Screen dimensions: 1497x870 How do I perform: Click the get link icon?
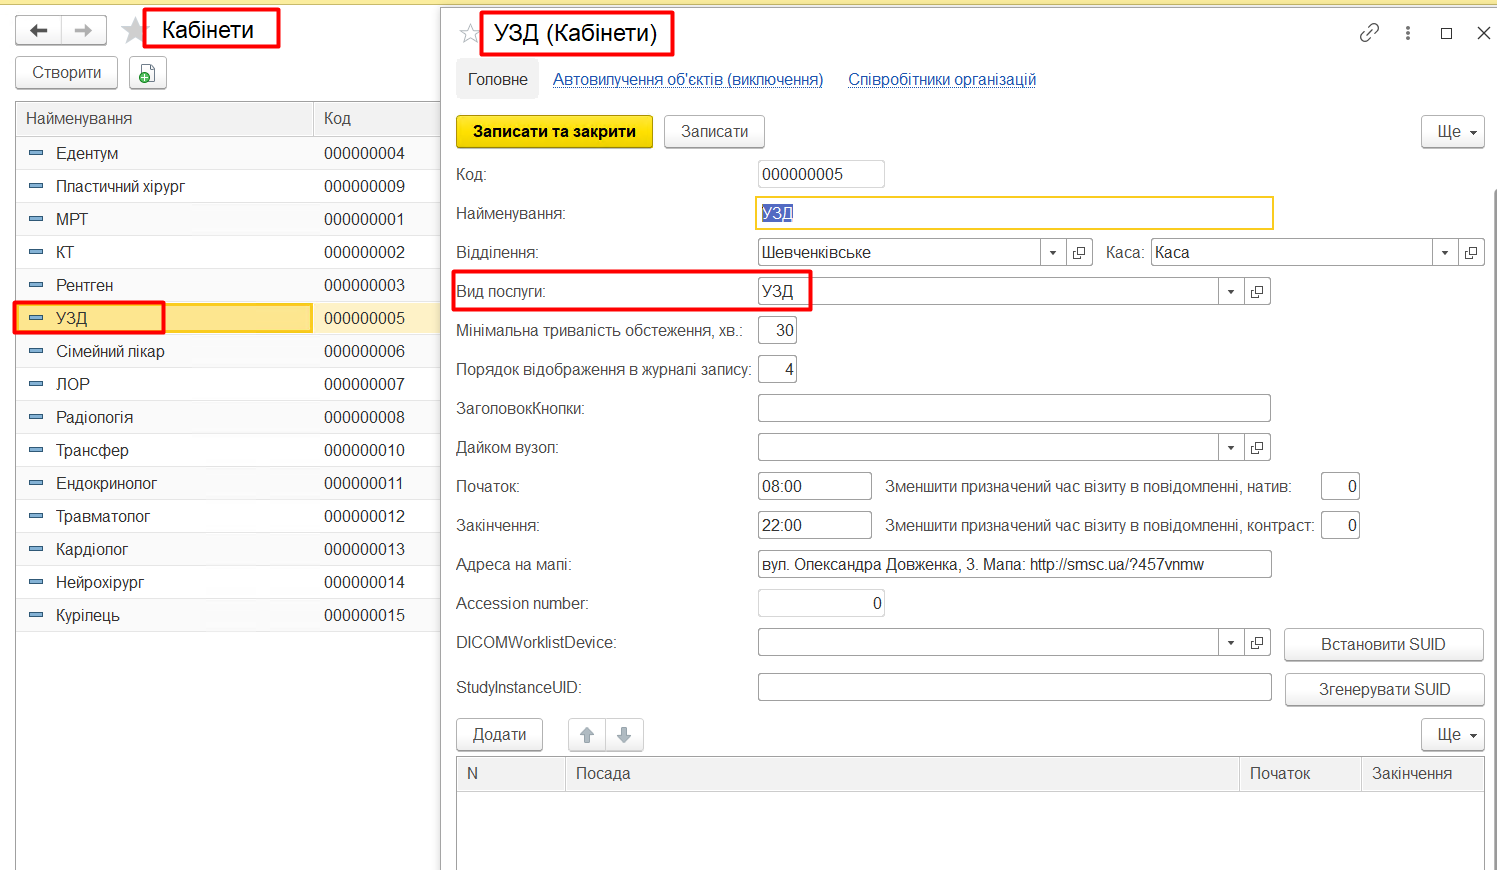[x=1369, y=33]
